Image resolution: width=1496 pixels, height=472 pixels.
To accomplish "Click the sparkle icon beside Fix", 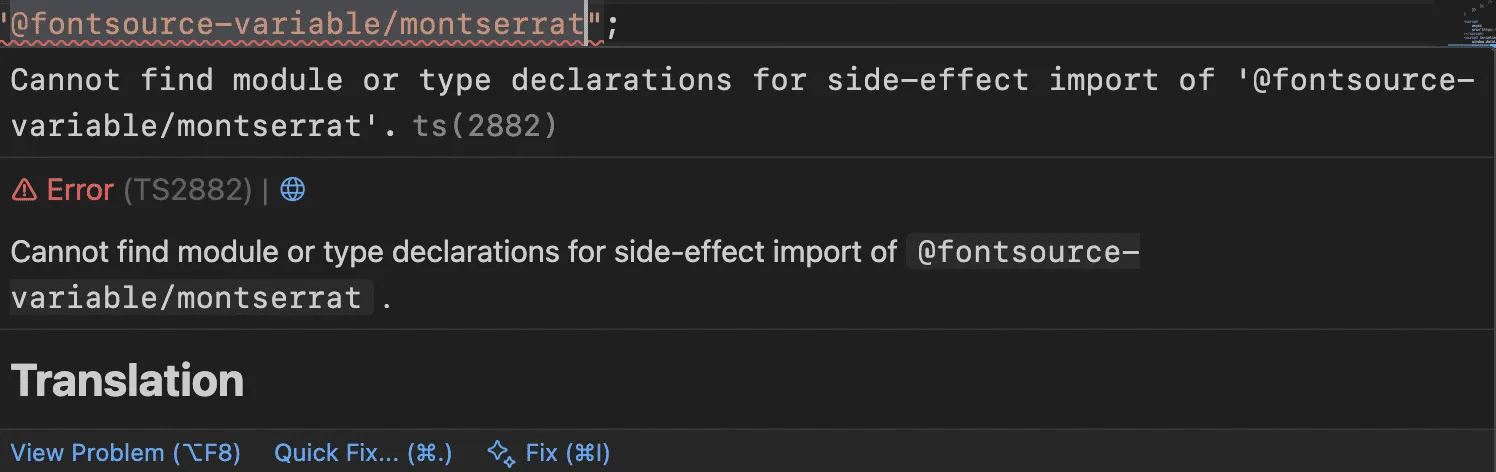I will (500, 453).
